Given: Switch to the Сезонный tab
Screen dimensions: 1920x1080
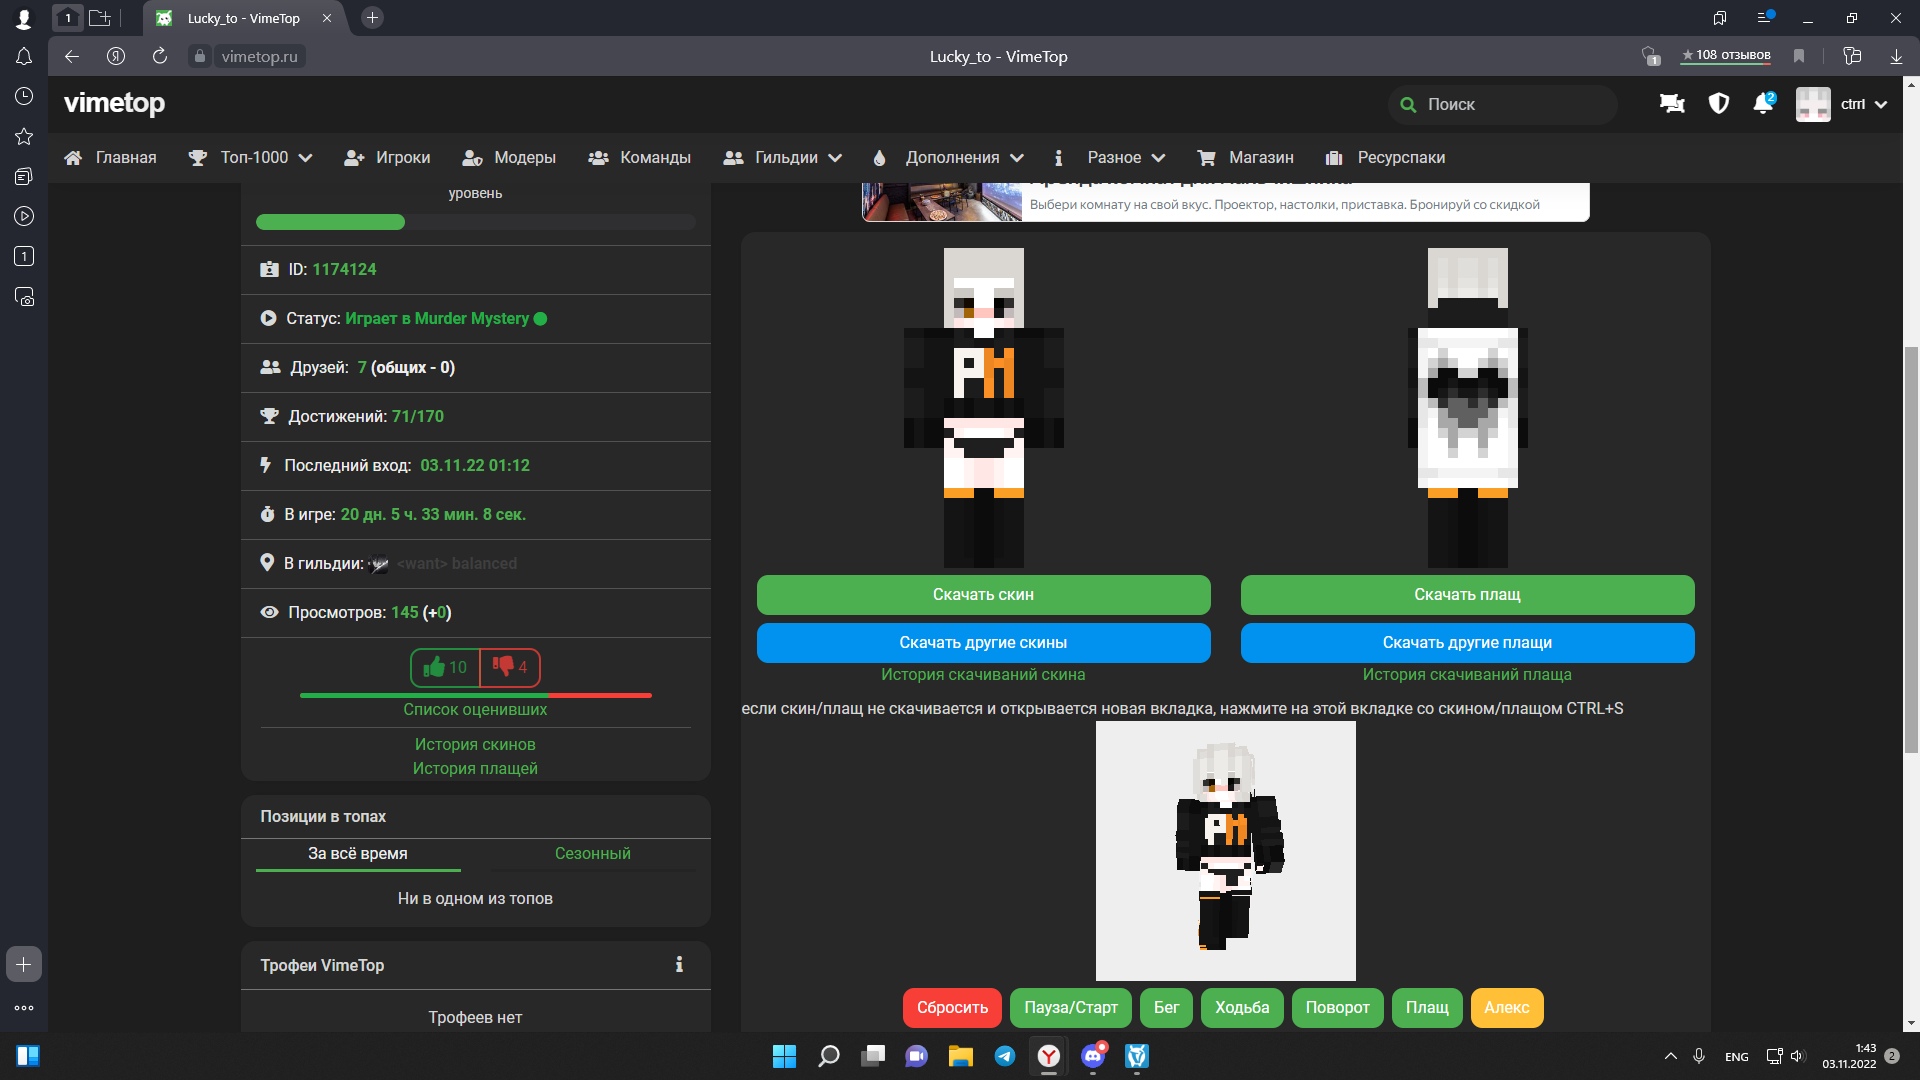Looking at the screenshot, I should 592,853.
